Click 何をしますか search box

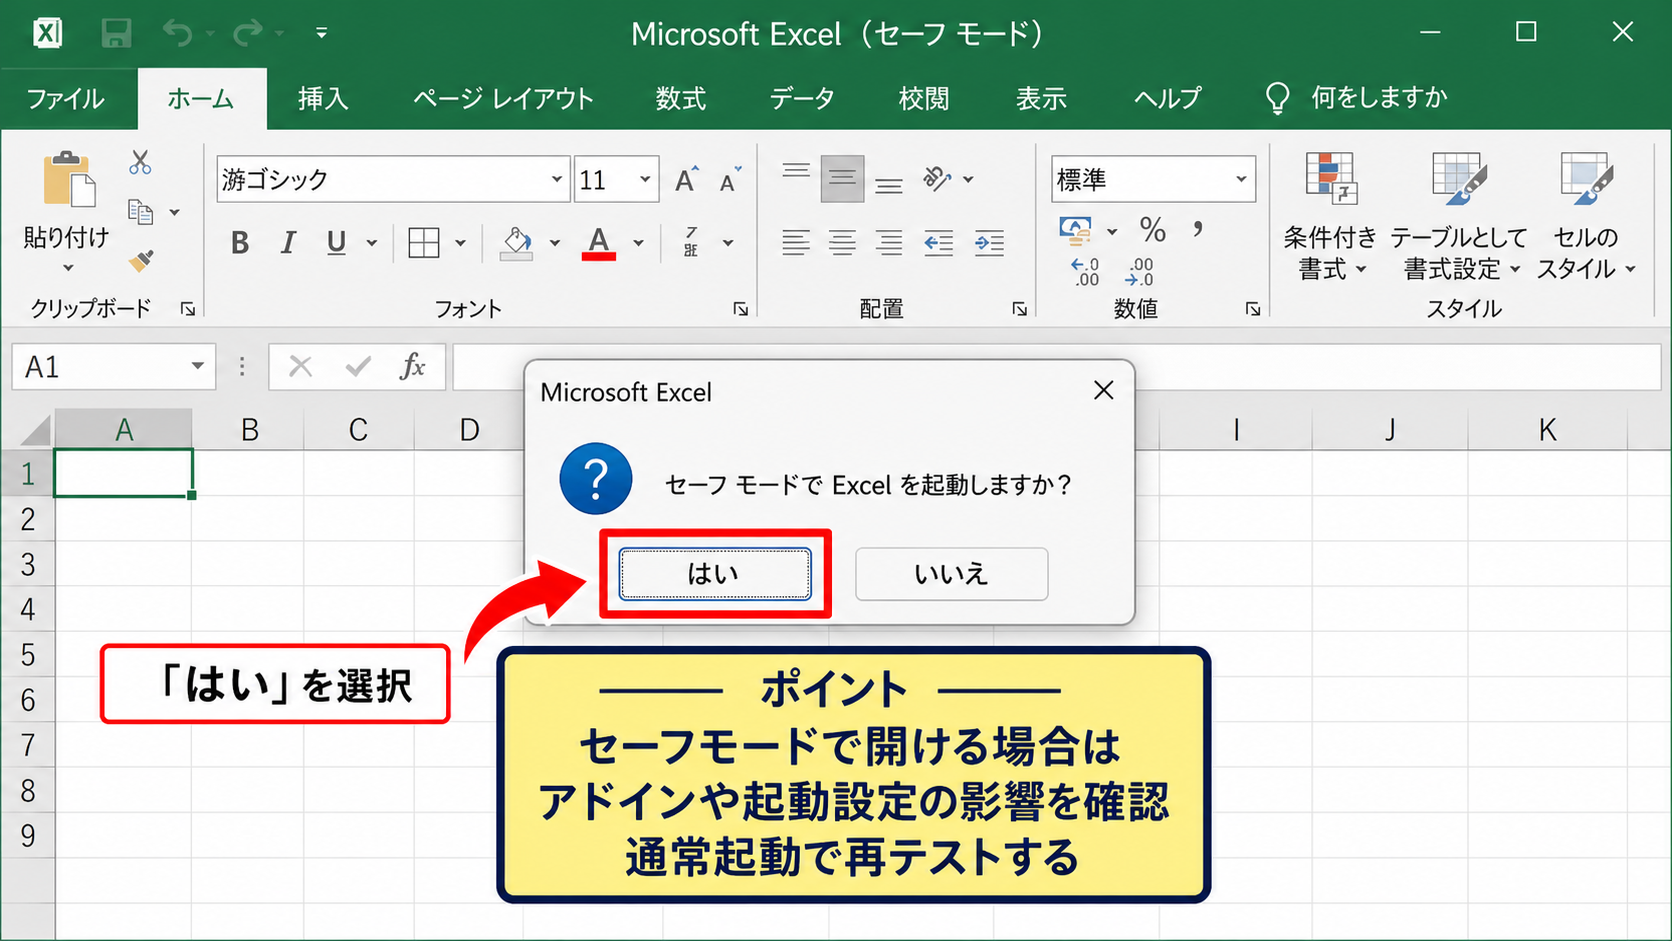click(x=1358, y=98)
